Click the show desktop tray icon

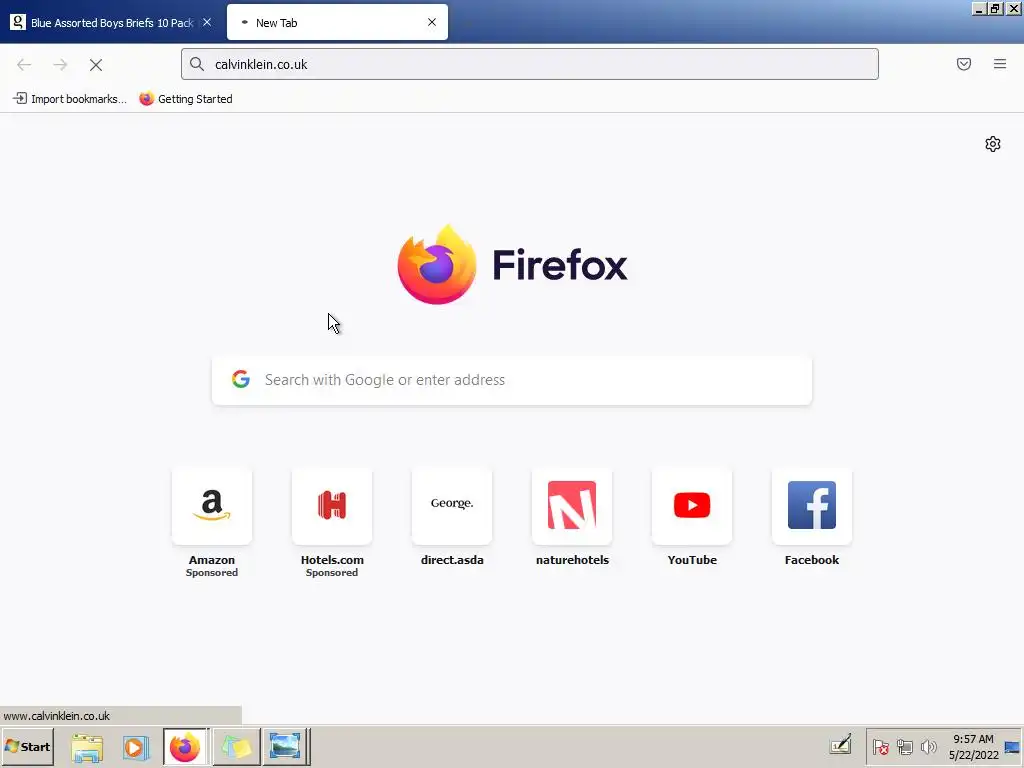click(x=1012, y=746)
